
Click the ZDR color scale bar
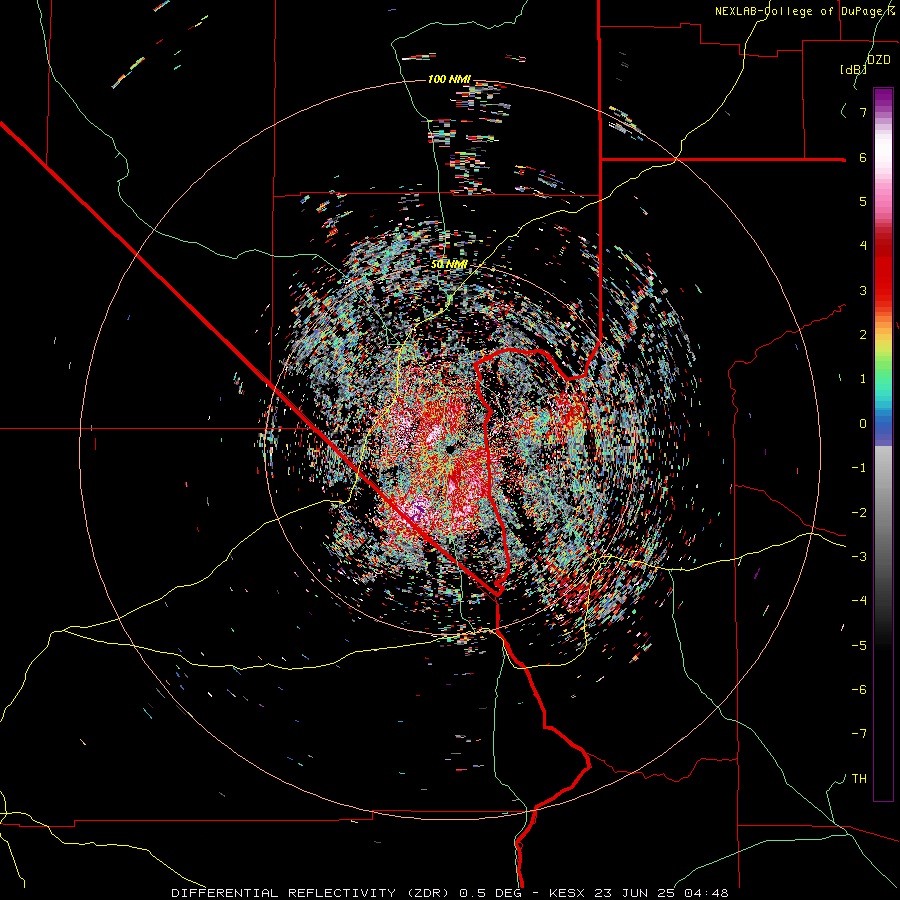tap(883, 444)
